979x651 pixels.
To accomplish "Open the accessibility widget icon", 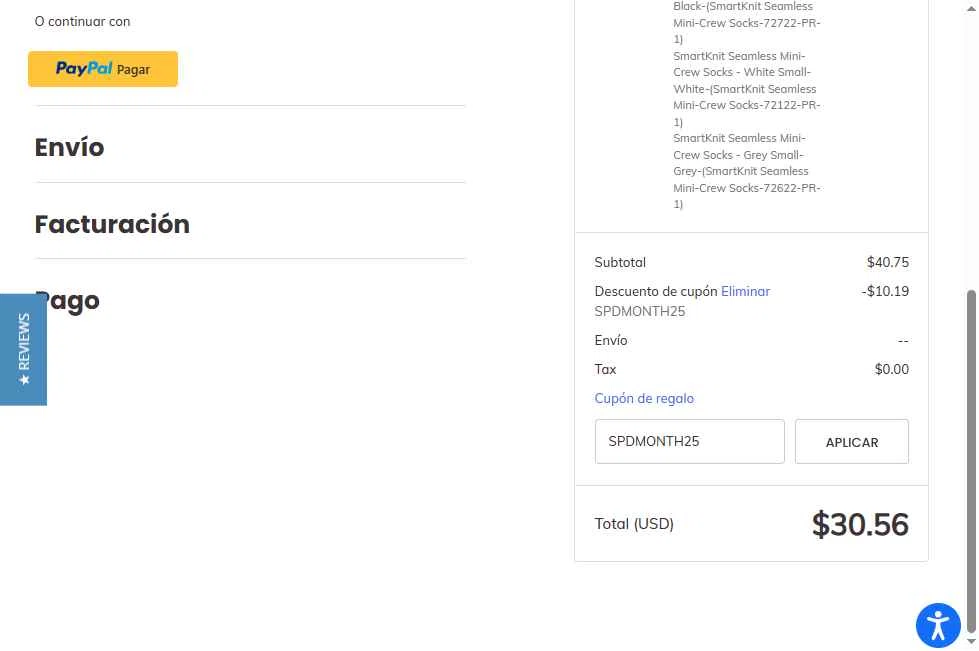I will [938, 625].
